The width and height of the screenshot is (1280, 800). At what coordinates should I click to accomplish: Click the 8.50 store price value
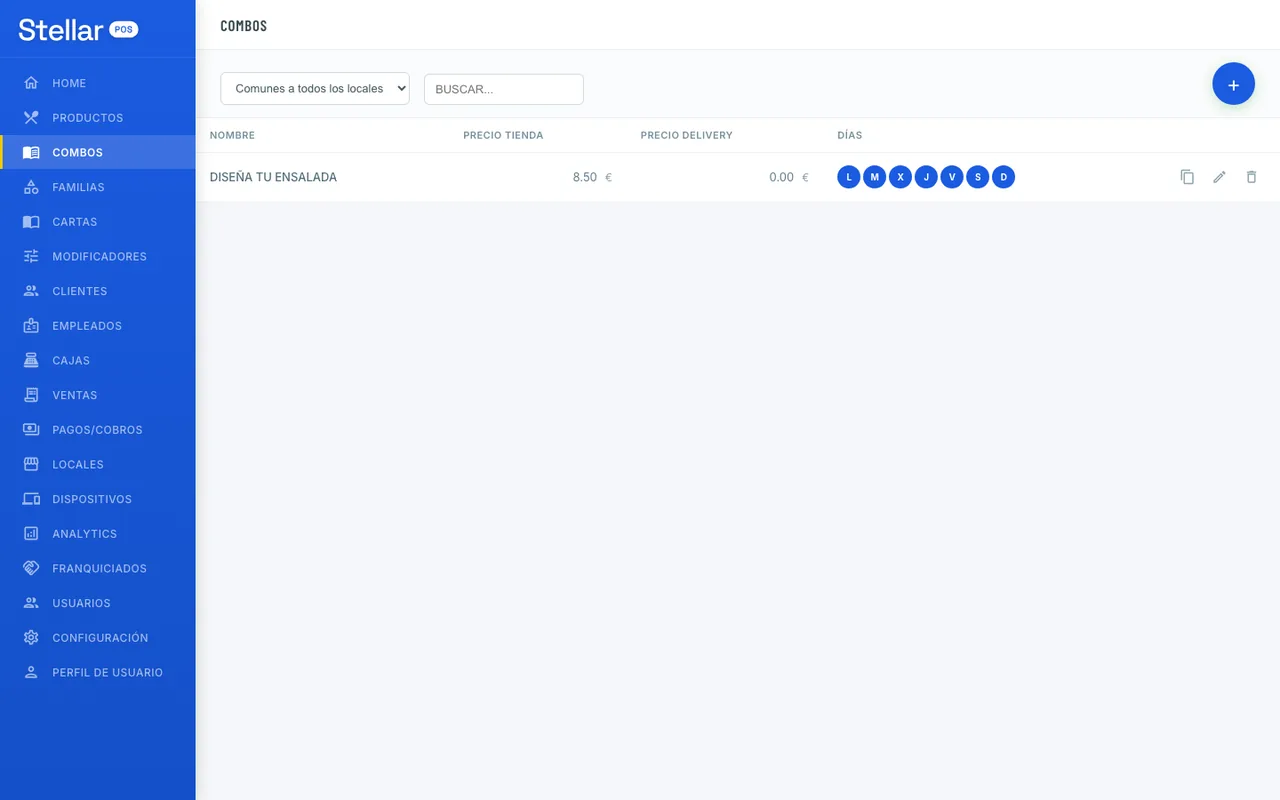click(585, 177)
